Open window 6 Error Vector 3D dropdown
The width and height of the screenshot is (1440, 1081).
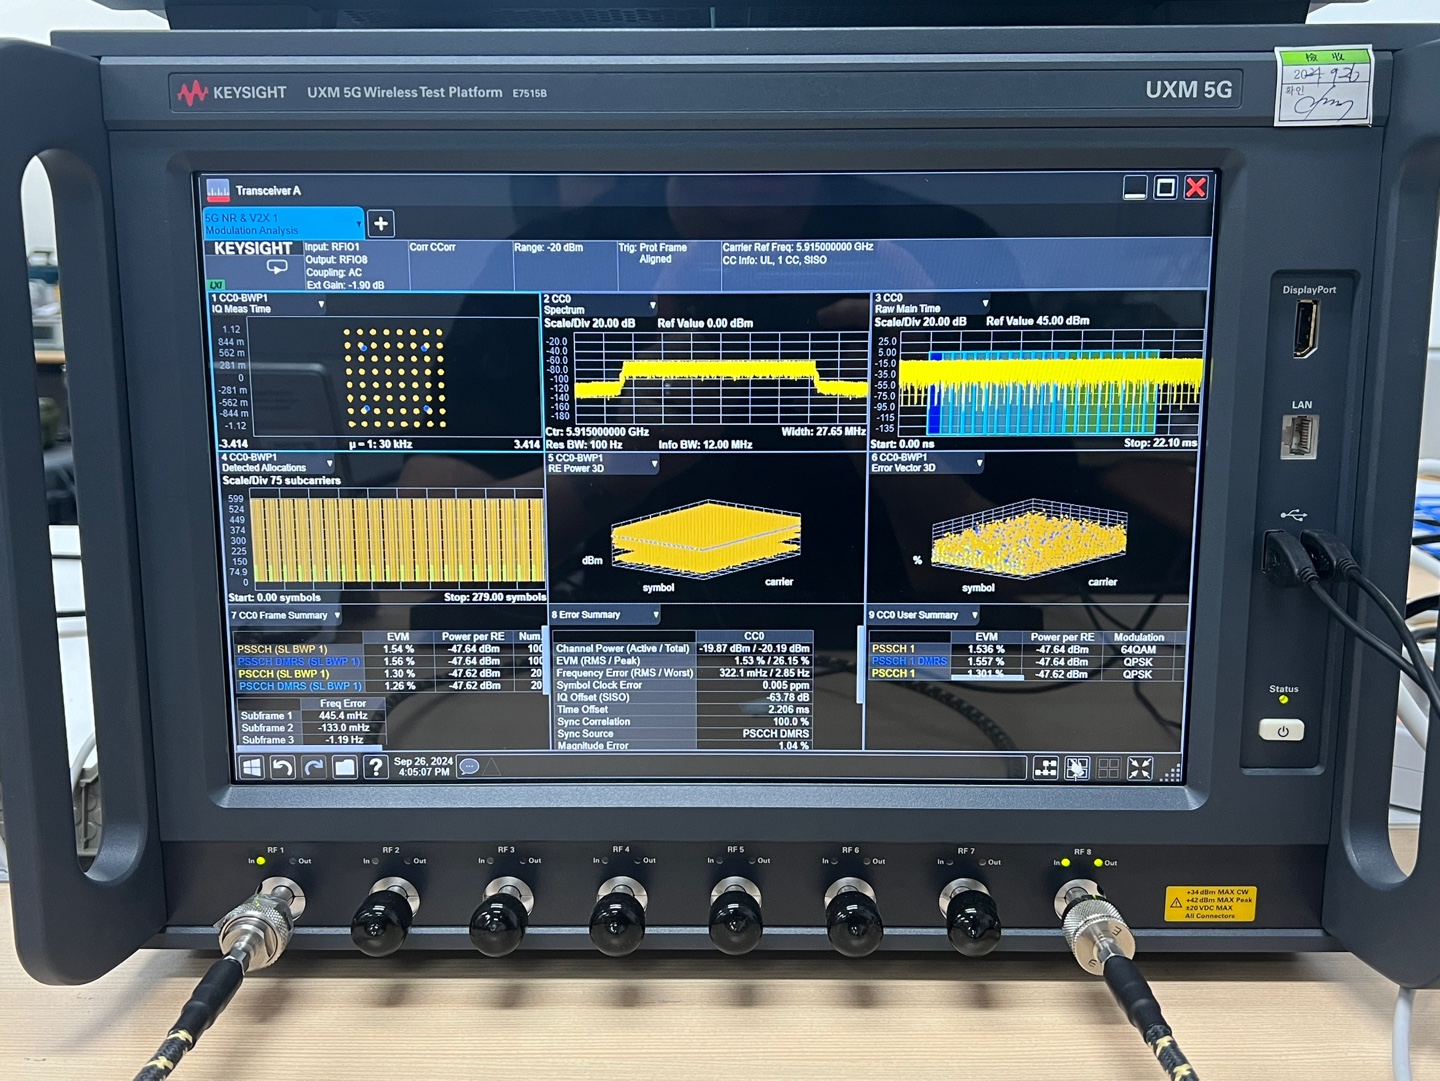click(979, 463)
